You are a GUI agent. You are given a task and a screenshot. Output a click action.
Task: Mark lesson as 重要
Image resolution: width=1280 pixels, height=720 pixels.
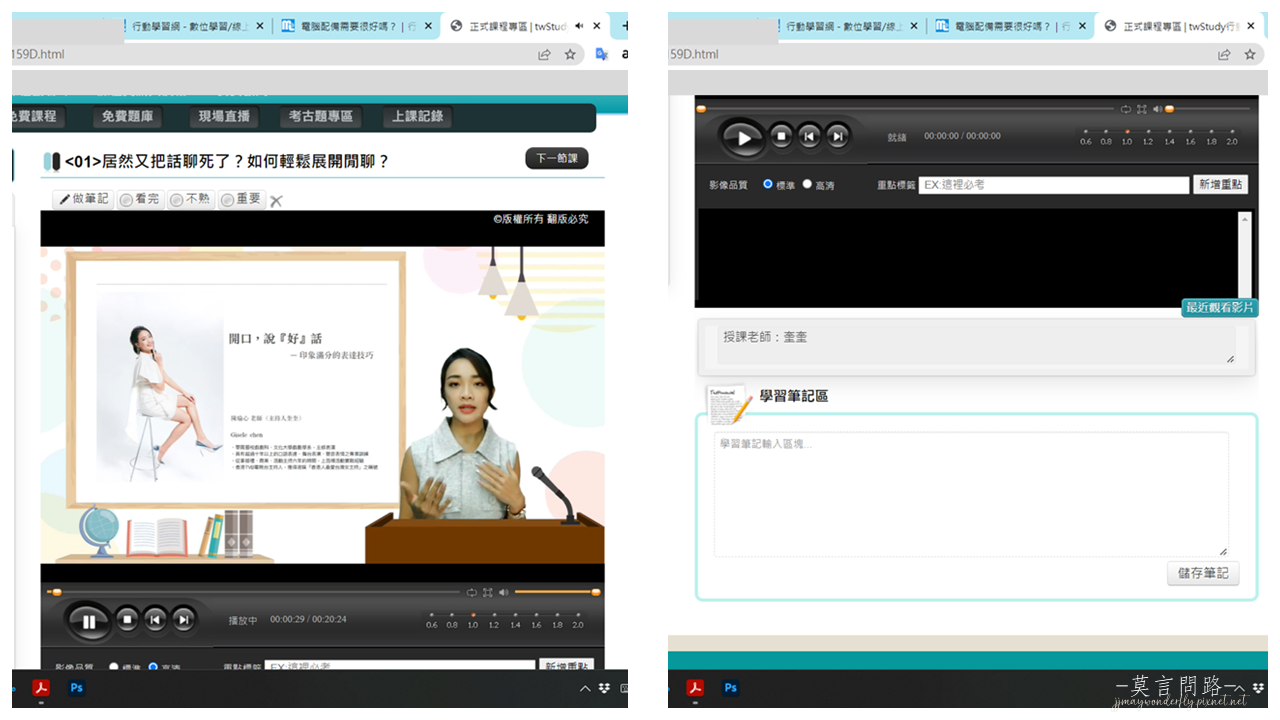tap(241, 199)
